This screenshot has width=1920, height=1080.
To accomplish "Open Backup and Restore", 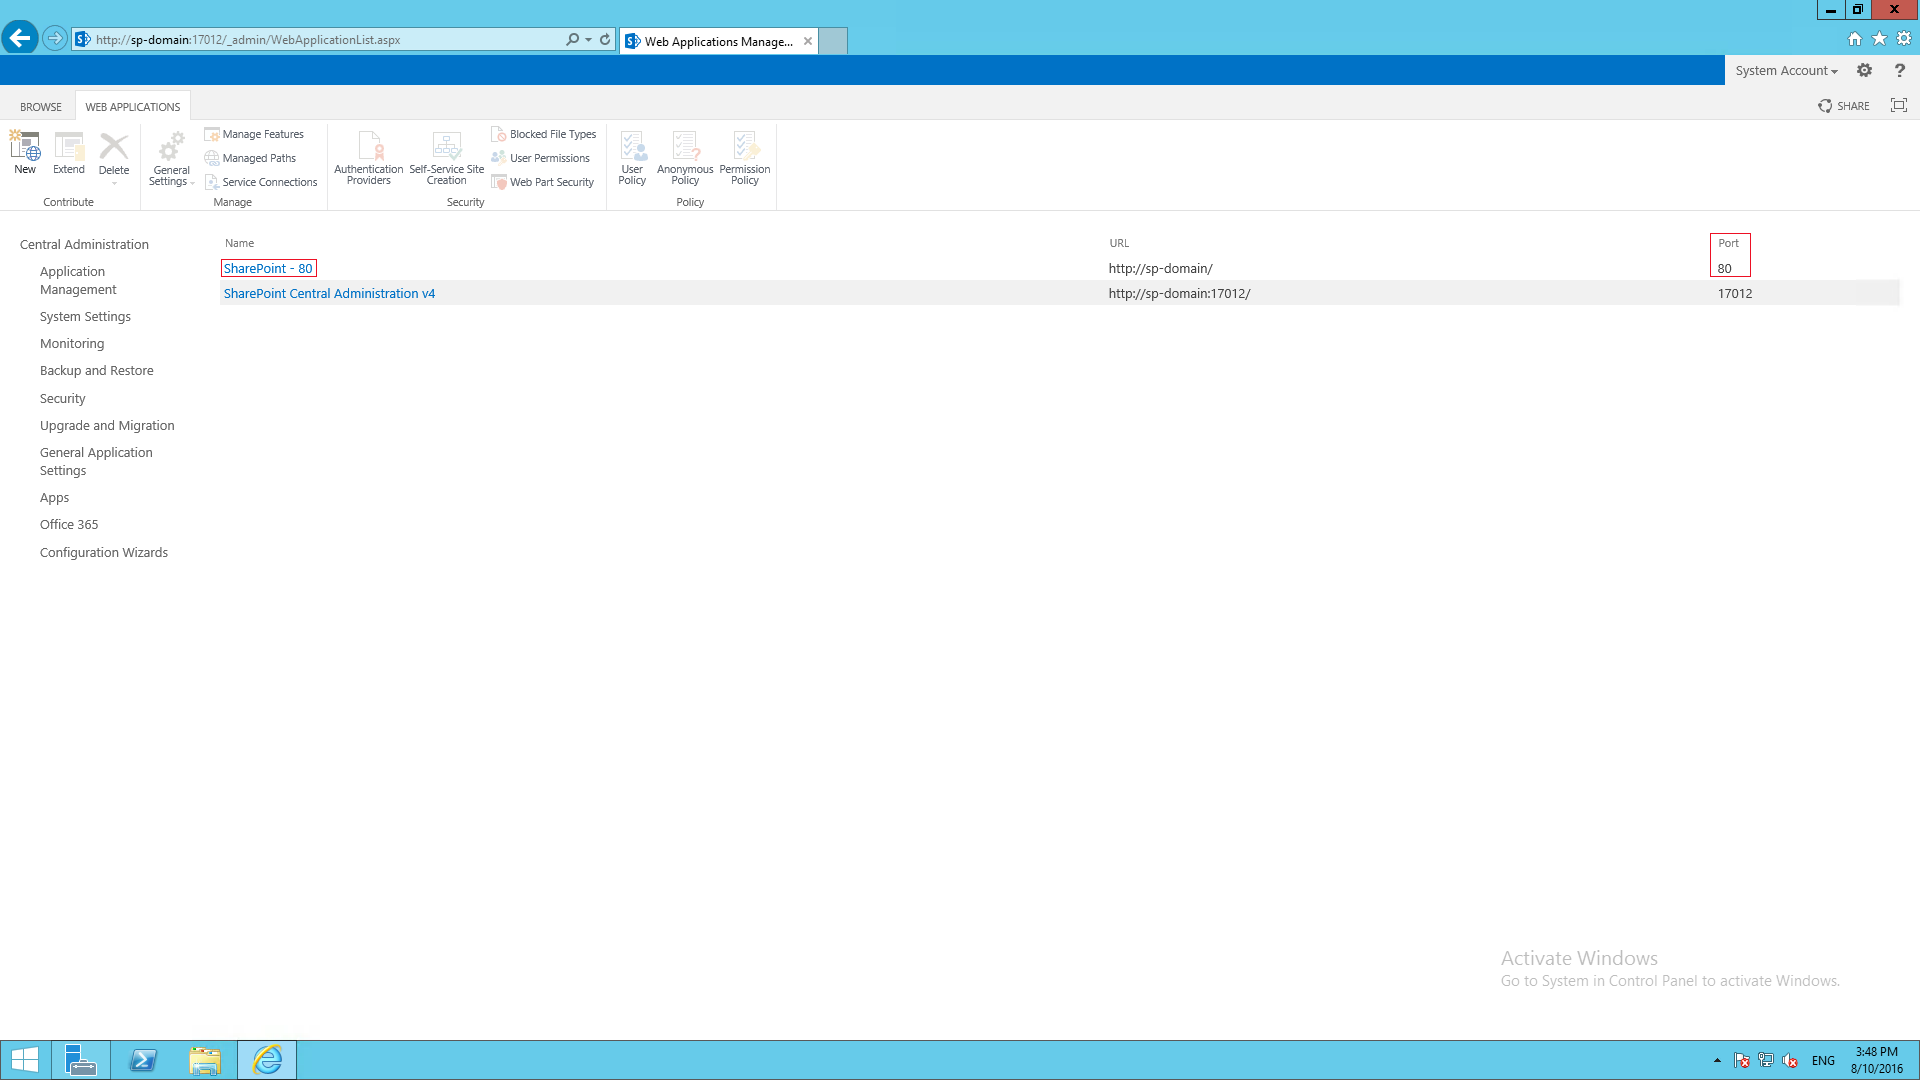I will click(x=97, y=370).
